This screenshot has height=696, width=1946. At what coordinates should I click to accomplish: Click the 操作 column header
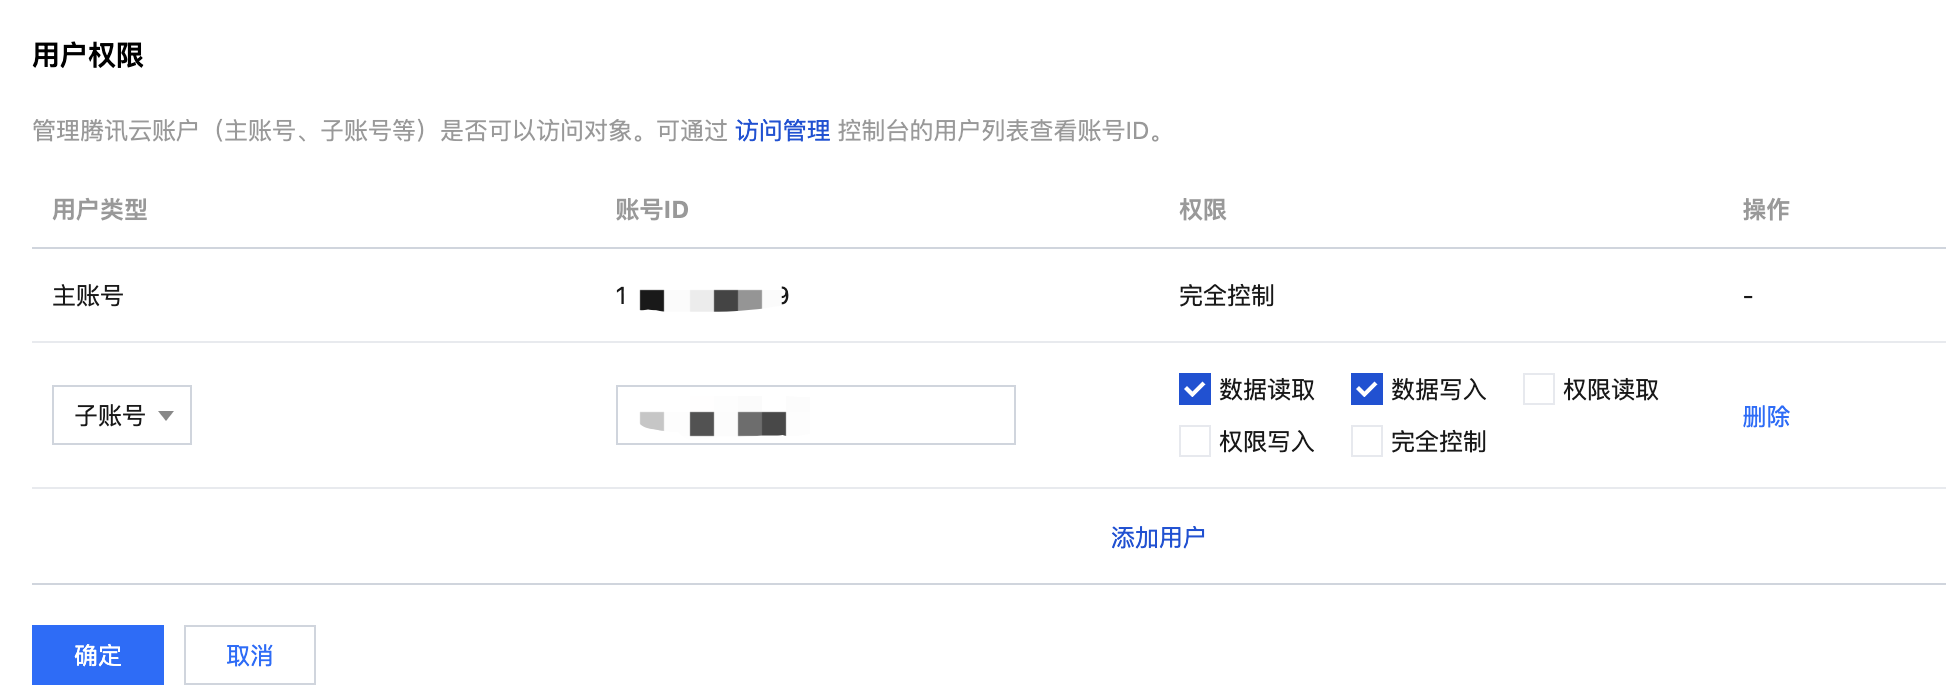point(1766,210)
